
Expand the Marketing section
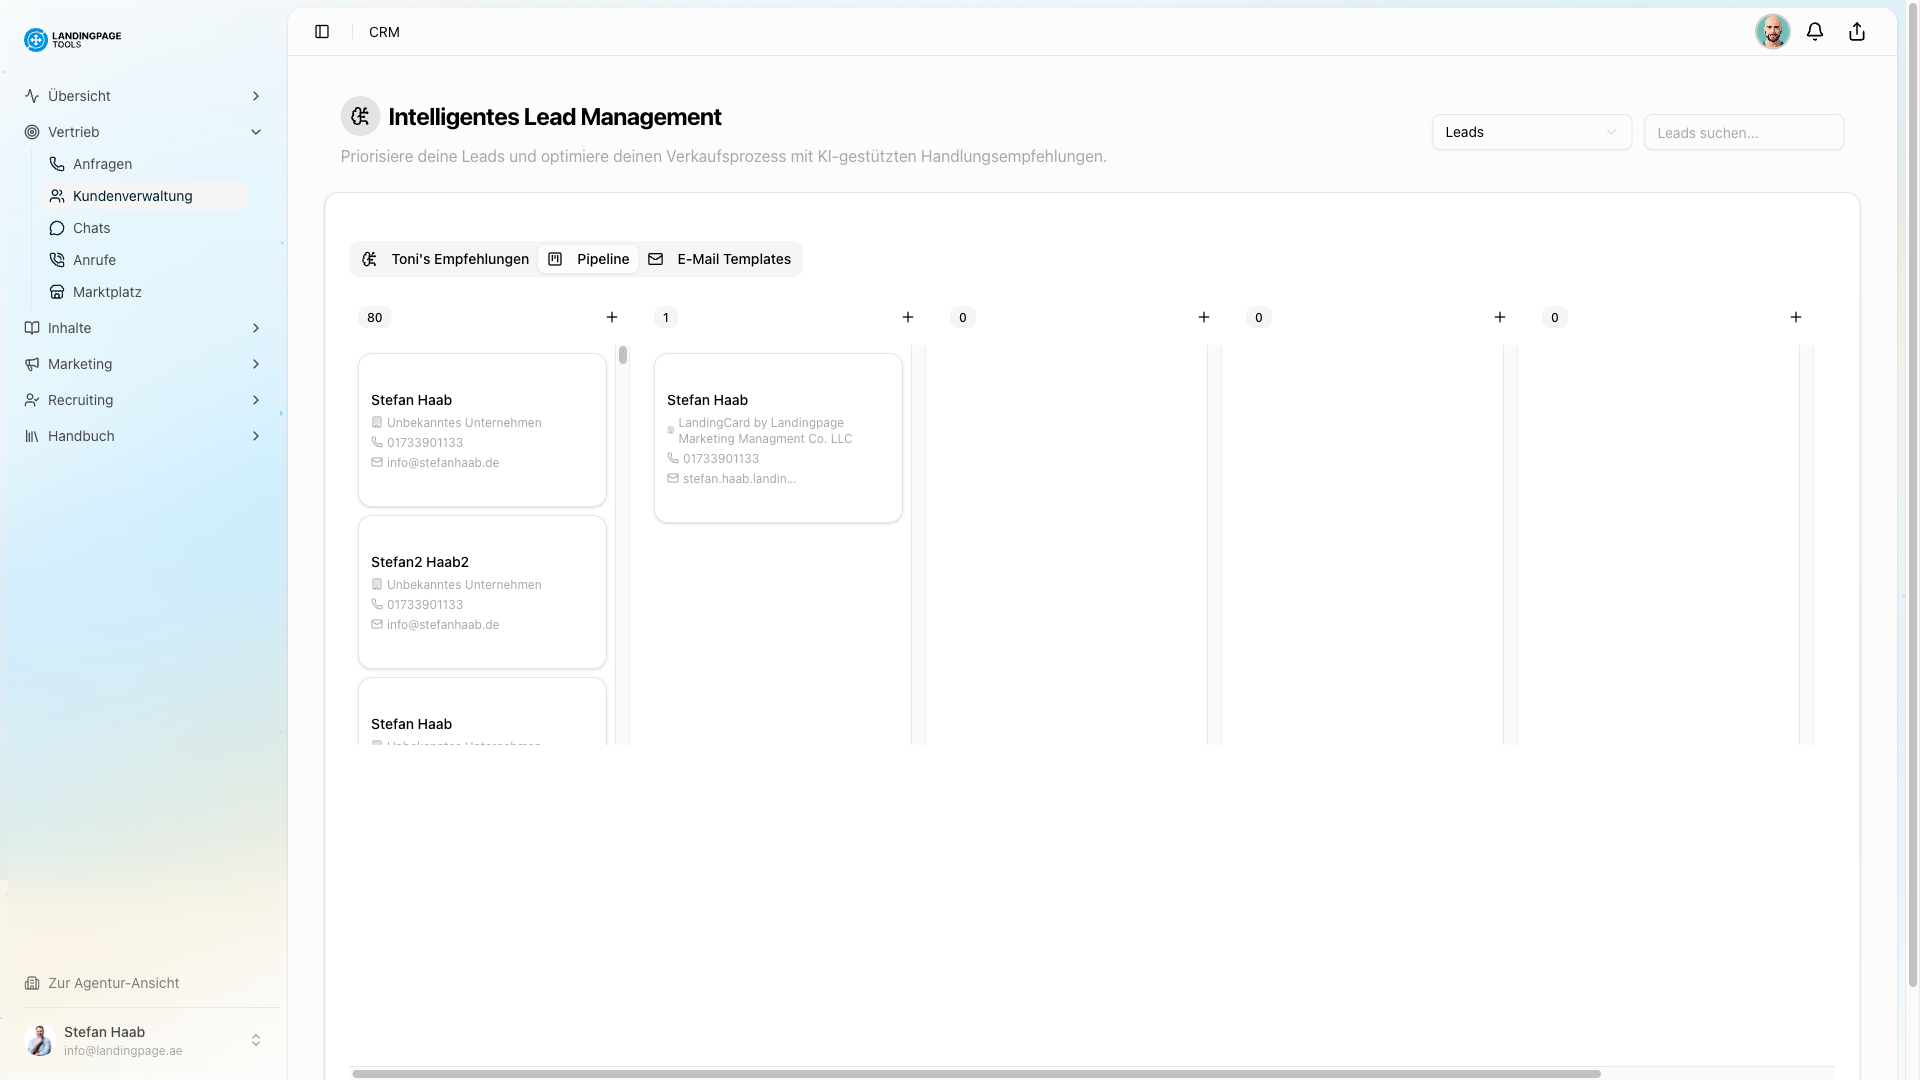[x=256, y=364]
